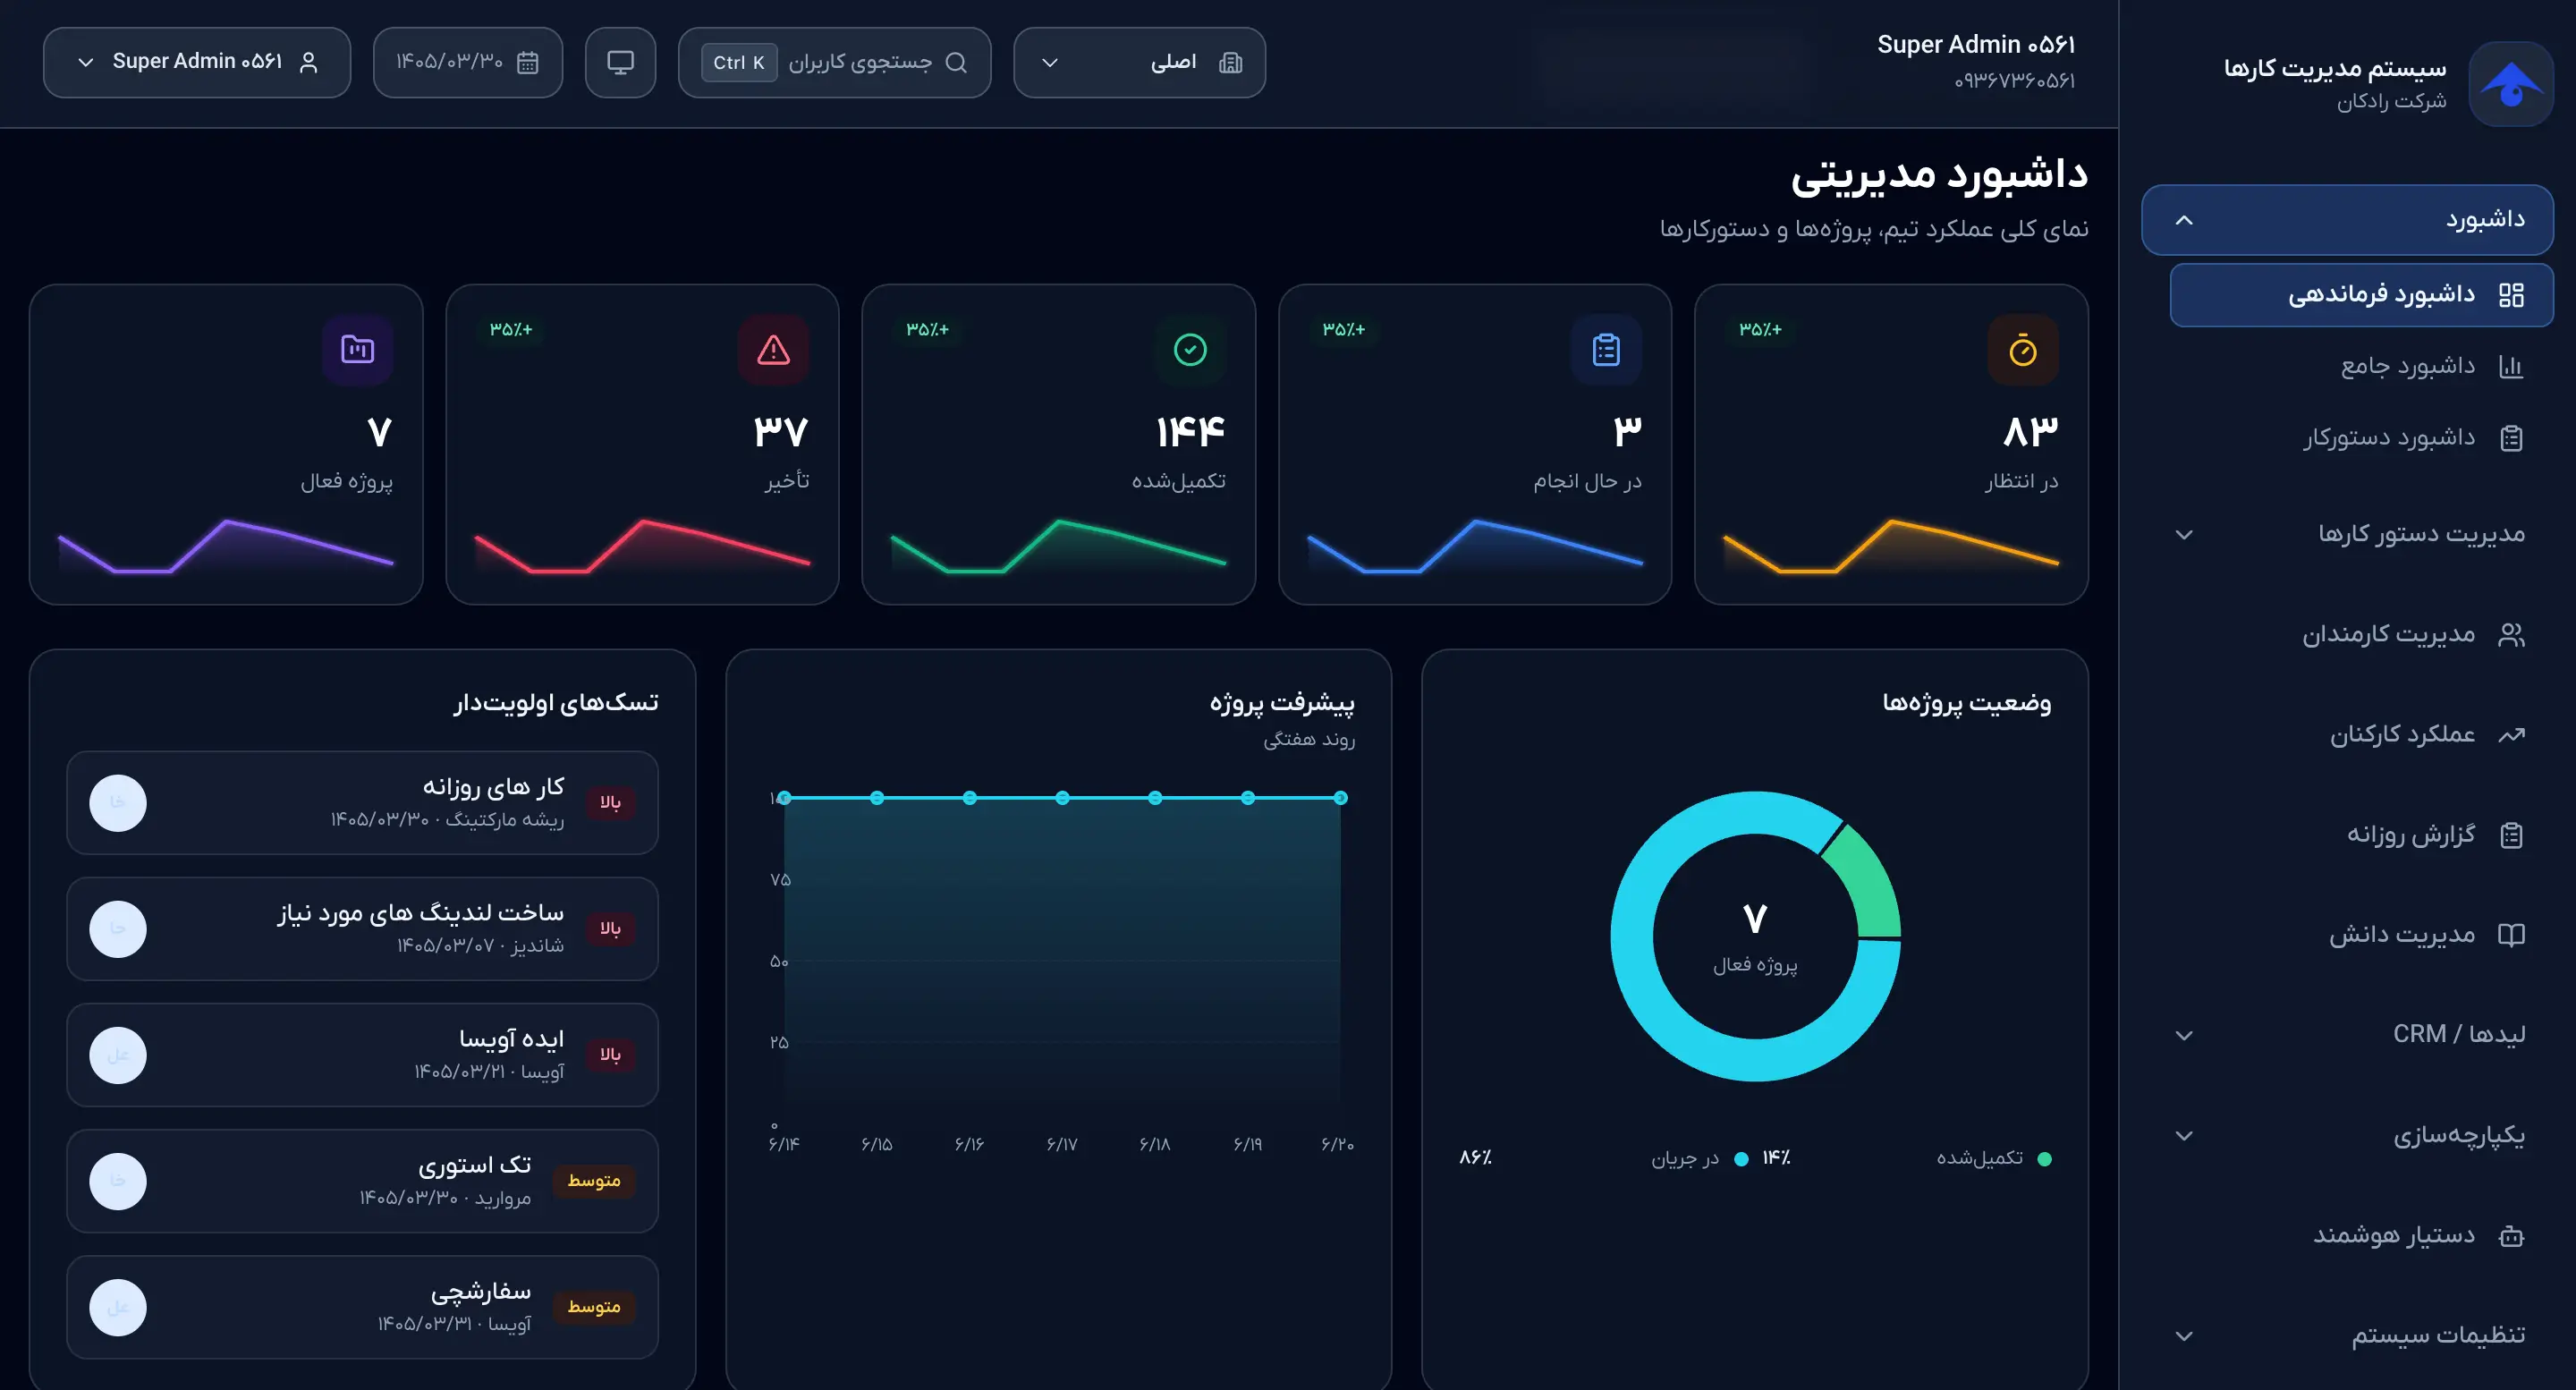This screenshot has height=1390, width=2576.
Task: Click the clipboard icon on در حال انجام card
Action: point(1606,350)
